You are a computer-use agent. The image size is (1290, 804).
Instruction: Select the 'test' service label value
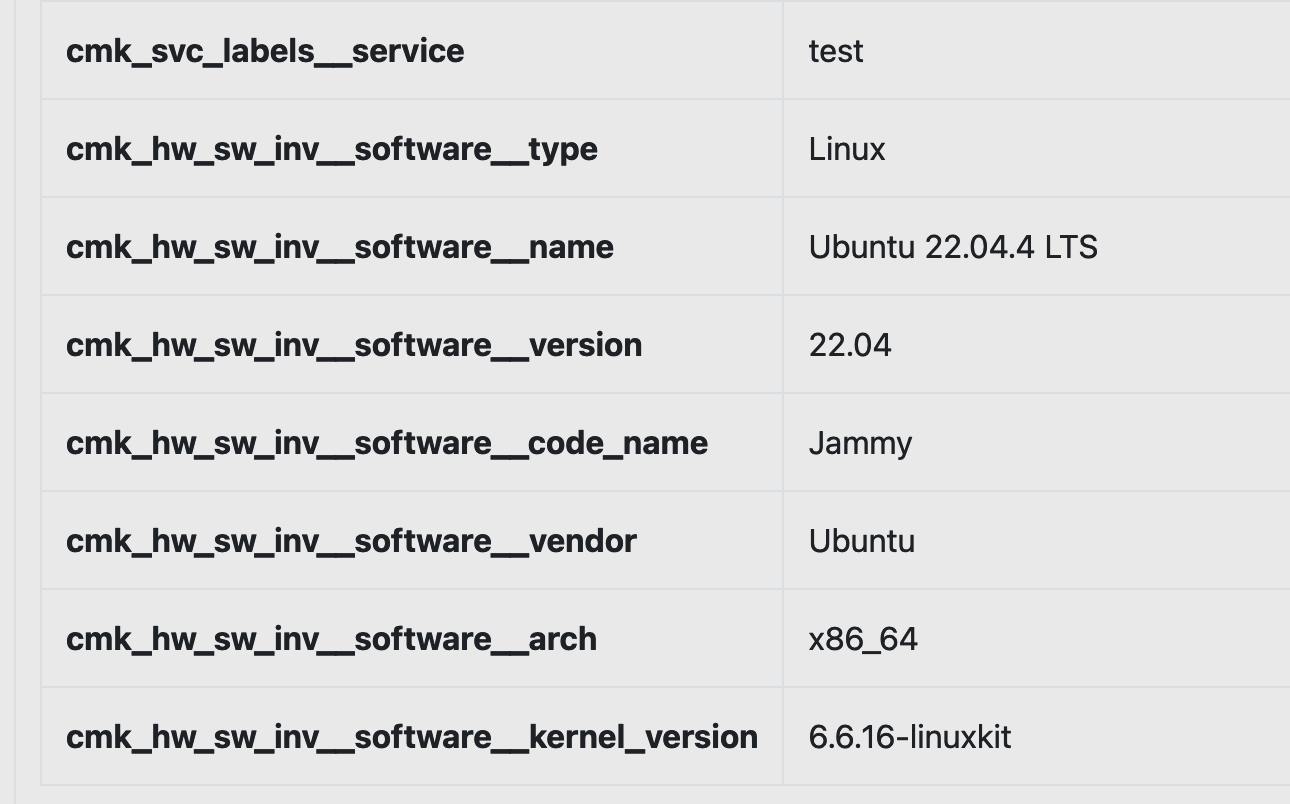pyautogui.click(x=836, y=51)
